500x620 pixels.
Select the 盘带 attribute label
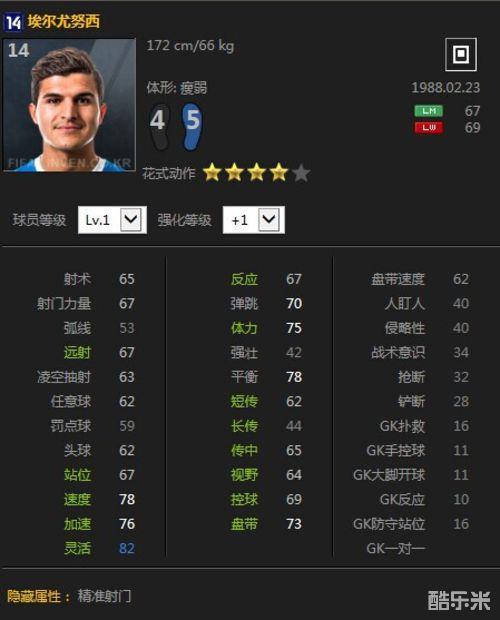tap(244, 524)
